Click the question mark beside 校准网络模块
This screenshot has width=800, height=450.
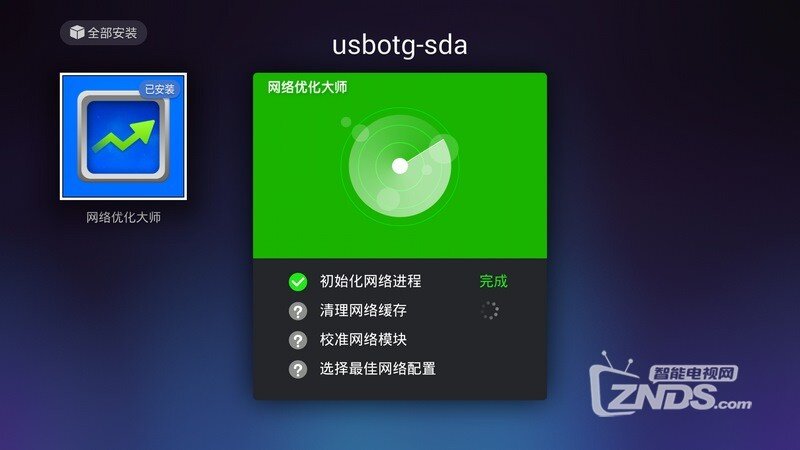point(298,340)
